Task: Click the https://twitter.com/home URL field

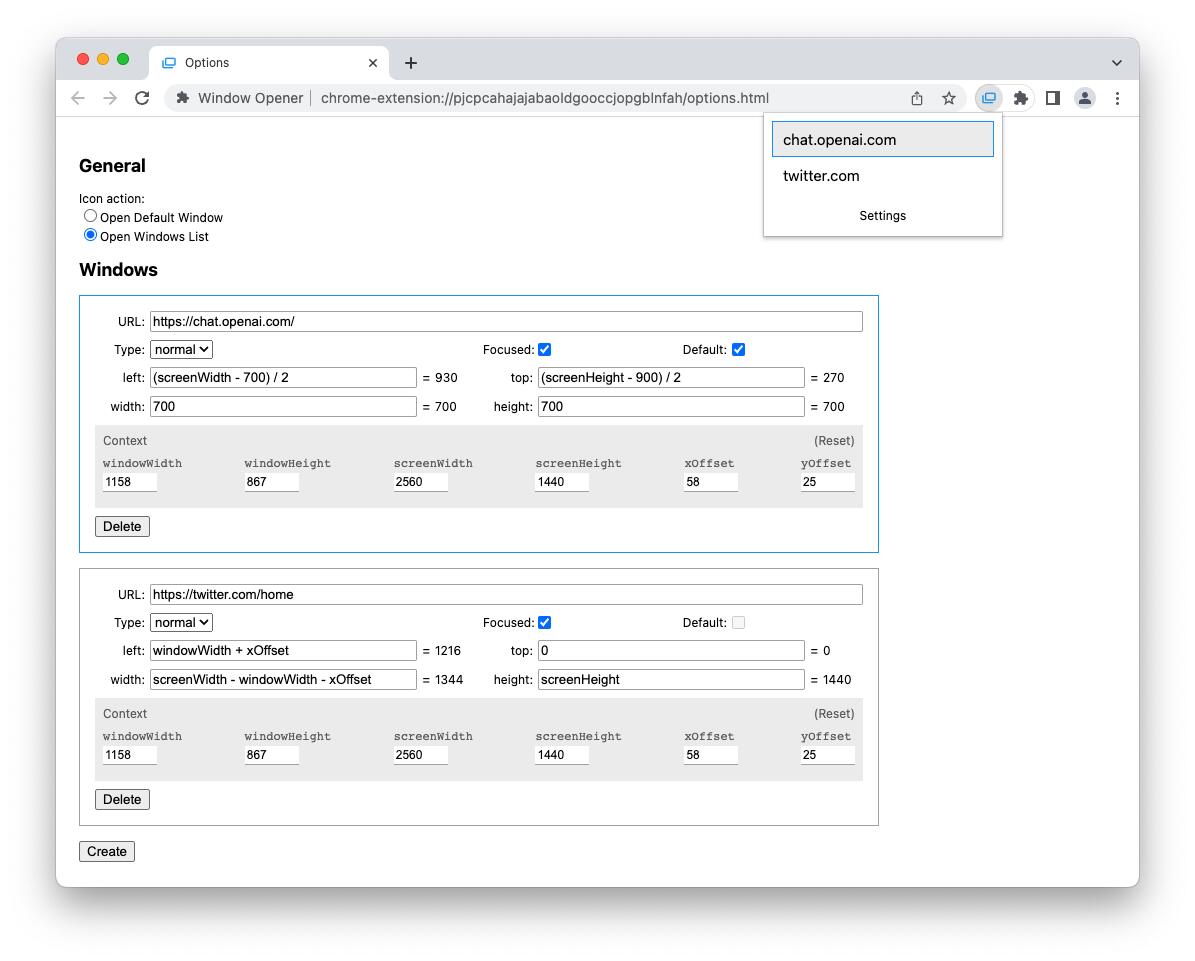Action: point(505,595)
